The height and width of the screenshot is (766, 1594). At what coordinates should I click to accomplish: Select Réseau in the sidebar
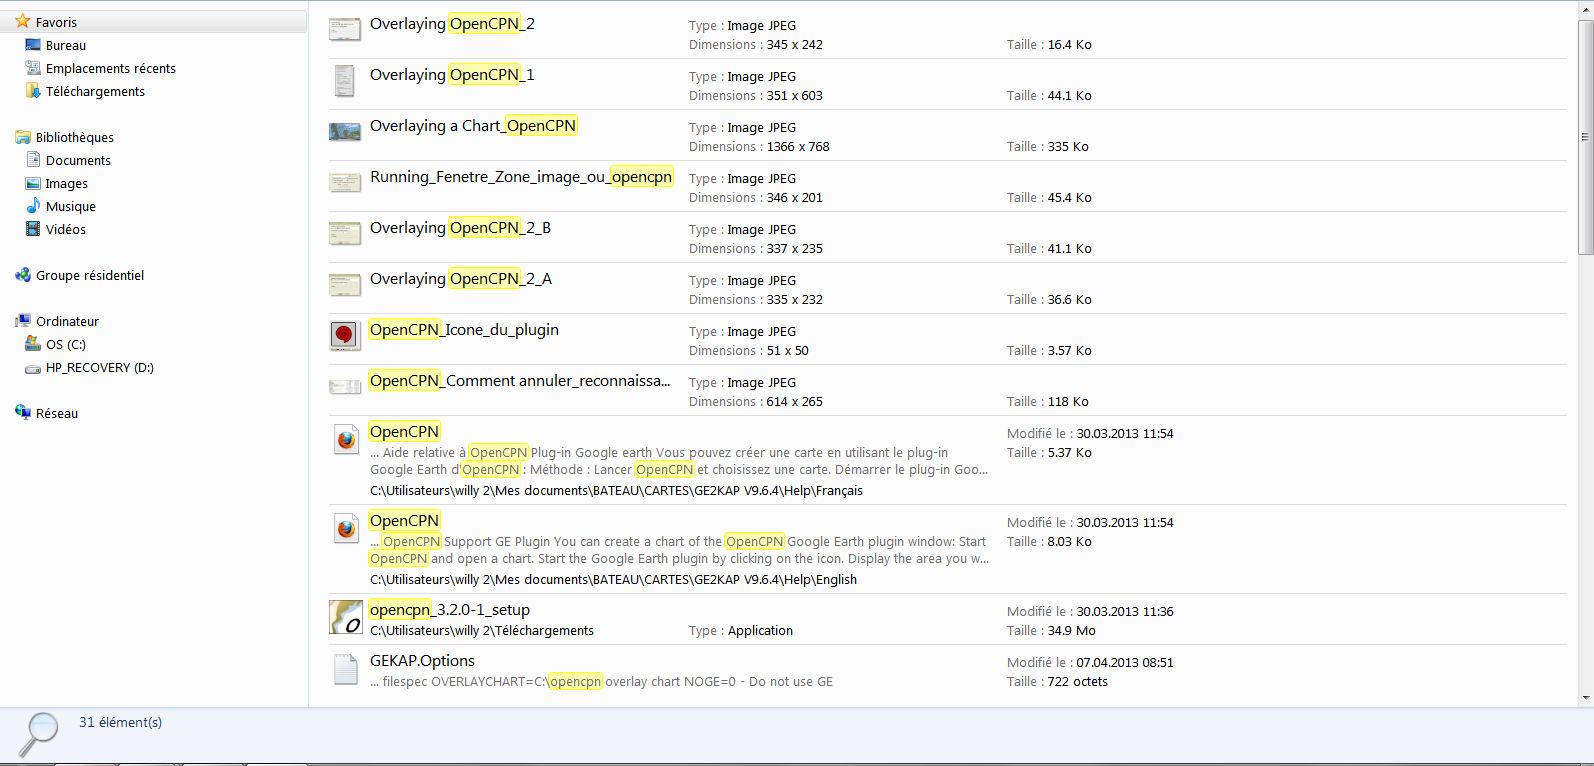[57, 413]
